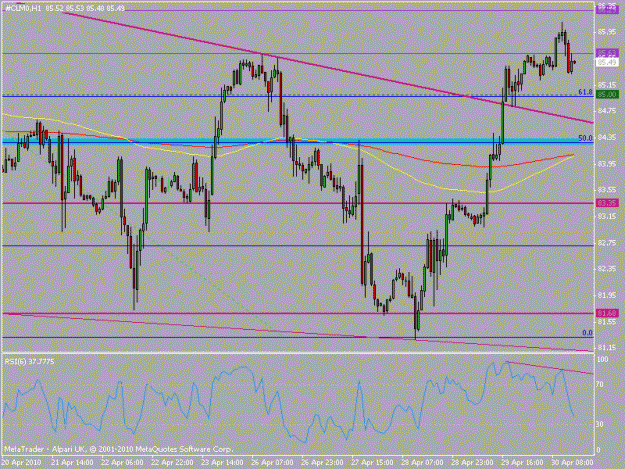Screen dimensions: 625x469
Task: Click the 82.75 price axis label
Action: [607, 242]
